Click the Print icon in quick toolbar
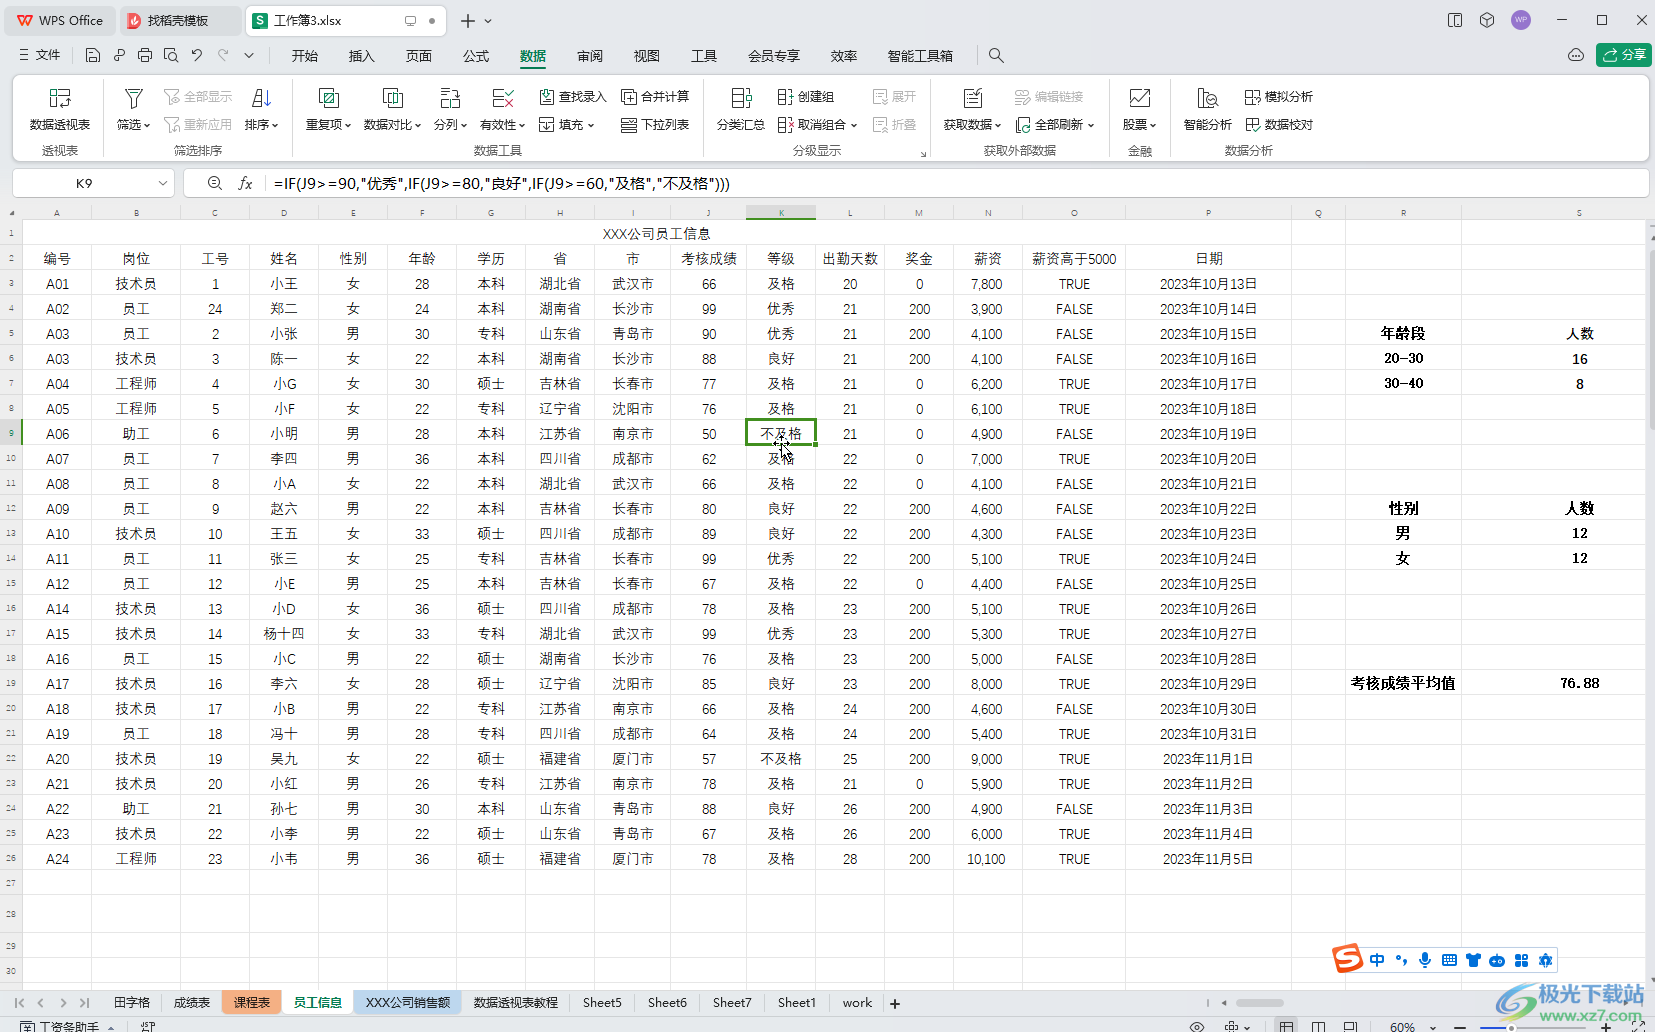The width and height of the screenshot is (1655, 1032). tap(145, 56)
